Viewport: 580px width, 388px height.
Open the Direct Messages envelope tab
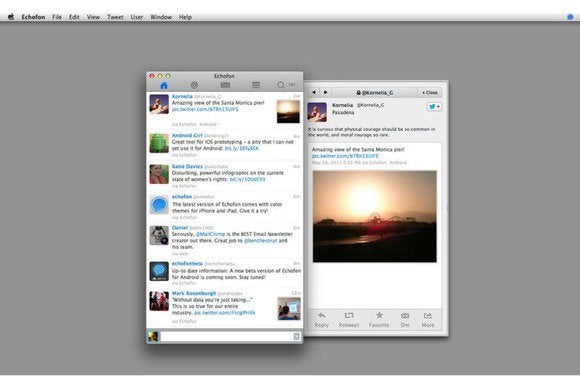225,85
